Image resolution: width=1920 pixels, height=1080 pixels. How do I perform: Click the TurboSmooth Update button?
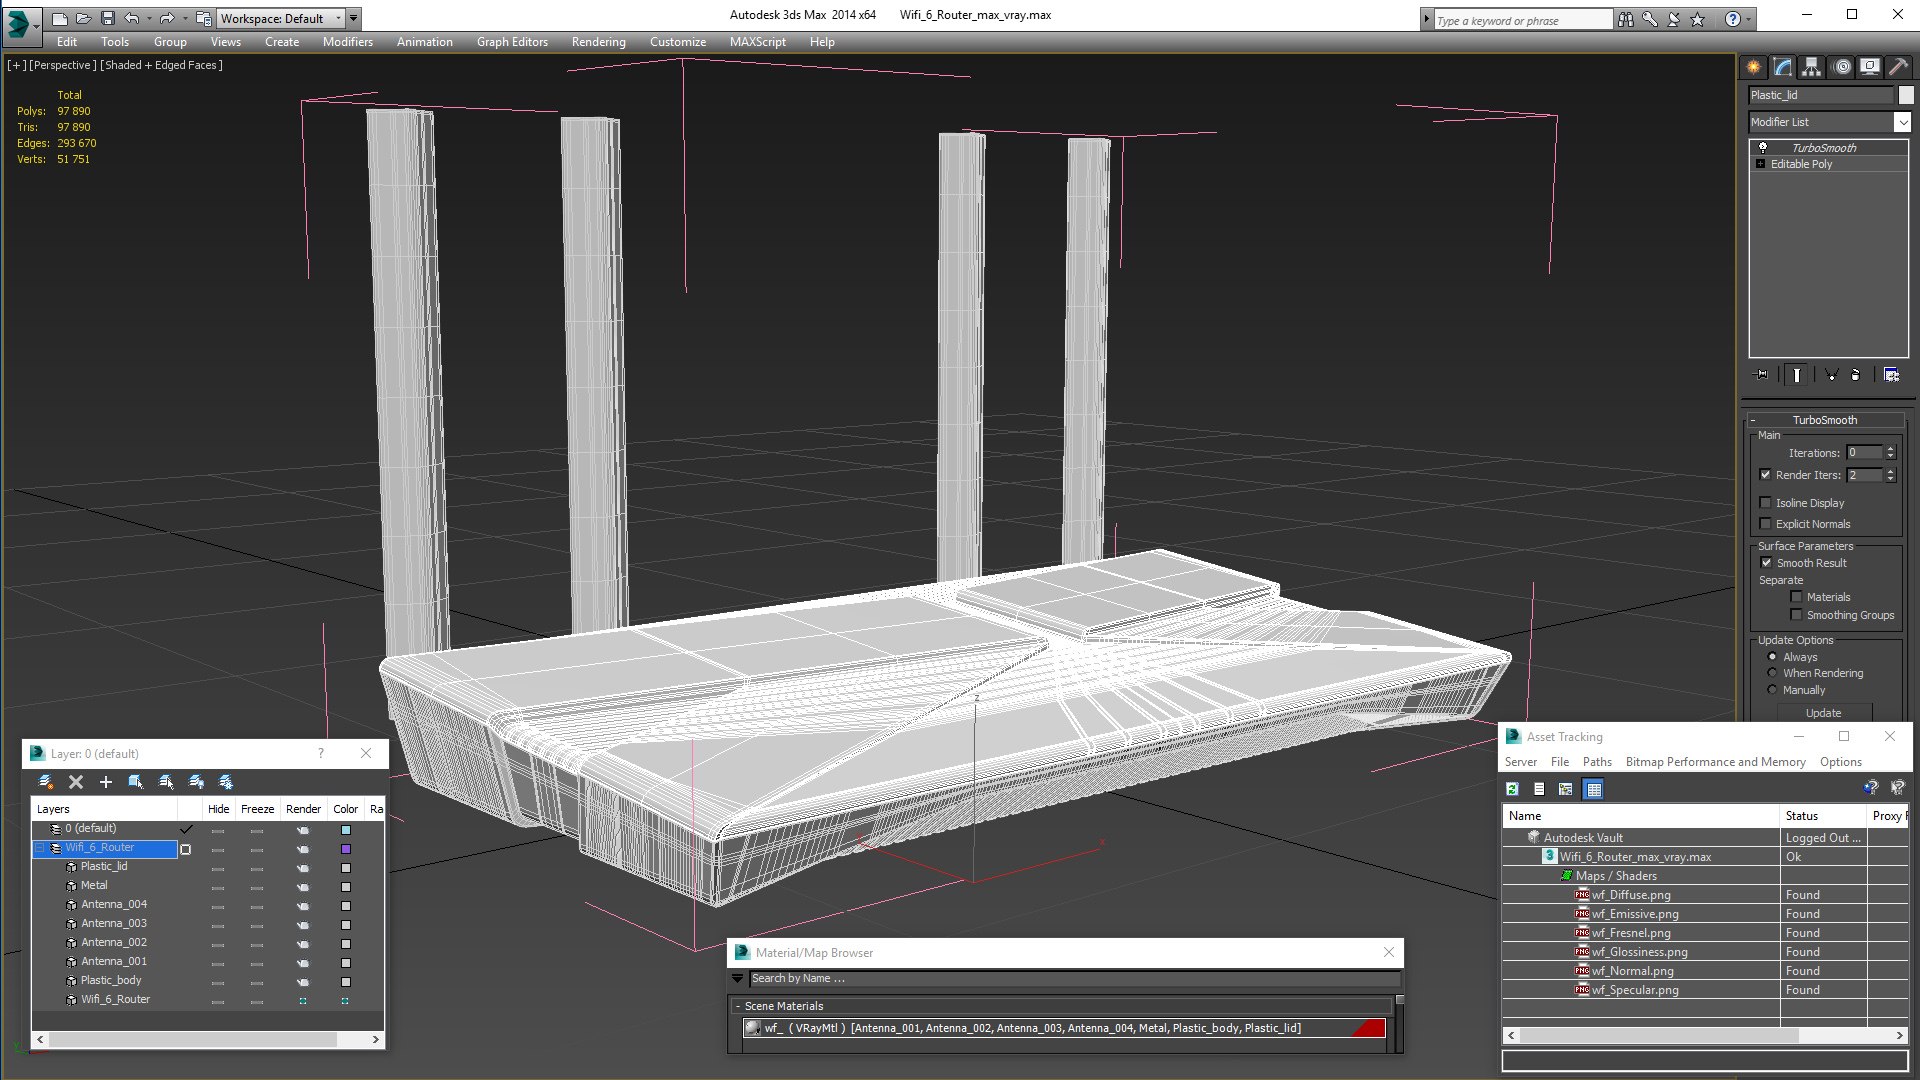pos(1823,713)
